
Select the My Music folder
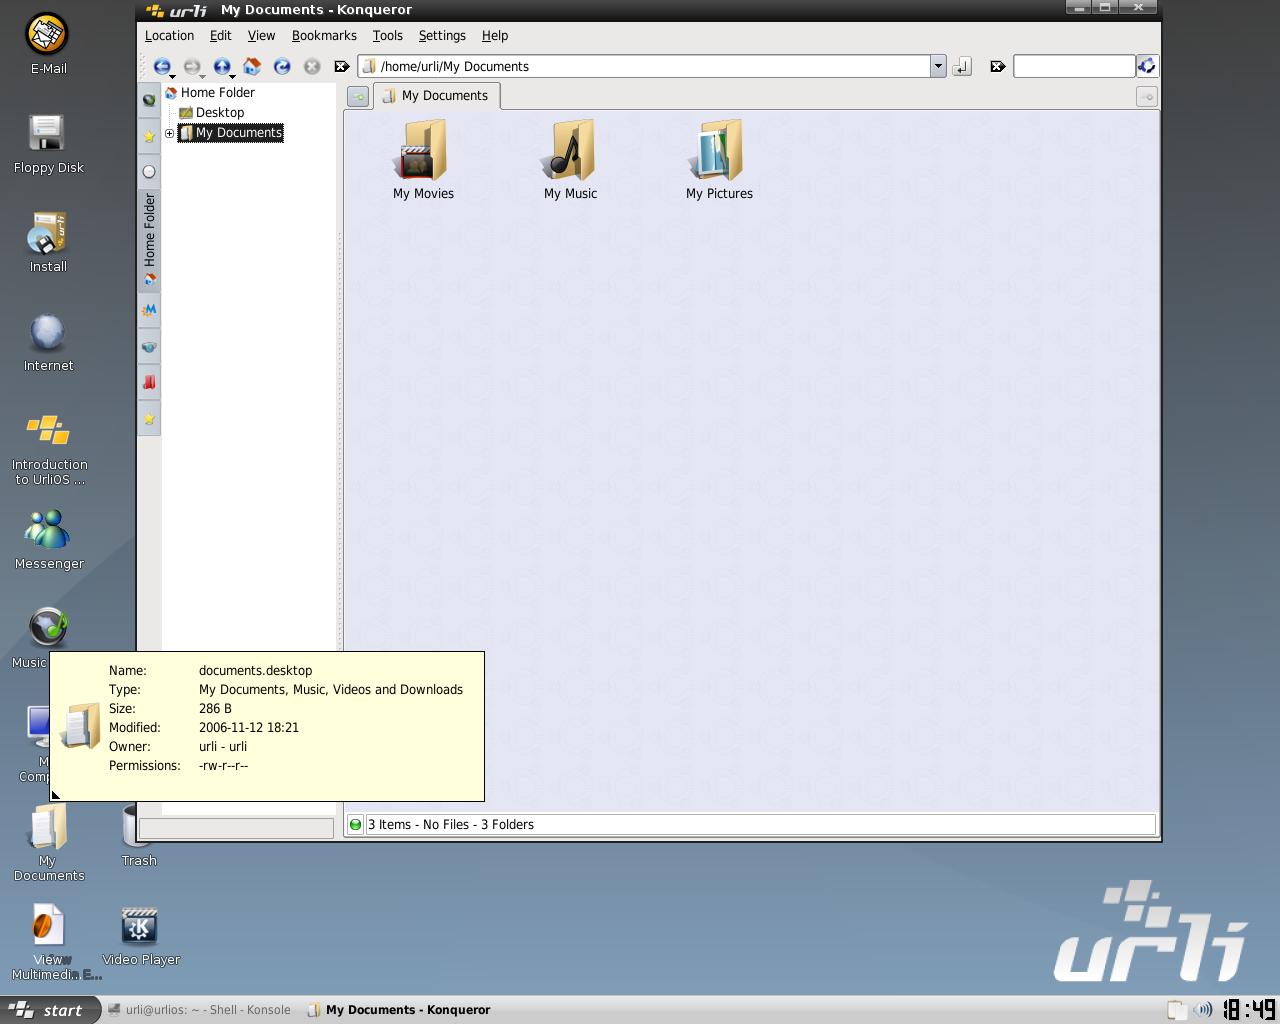tap(570, 160)
